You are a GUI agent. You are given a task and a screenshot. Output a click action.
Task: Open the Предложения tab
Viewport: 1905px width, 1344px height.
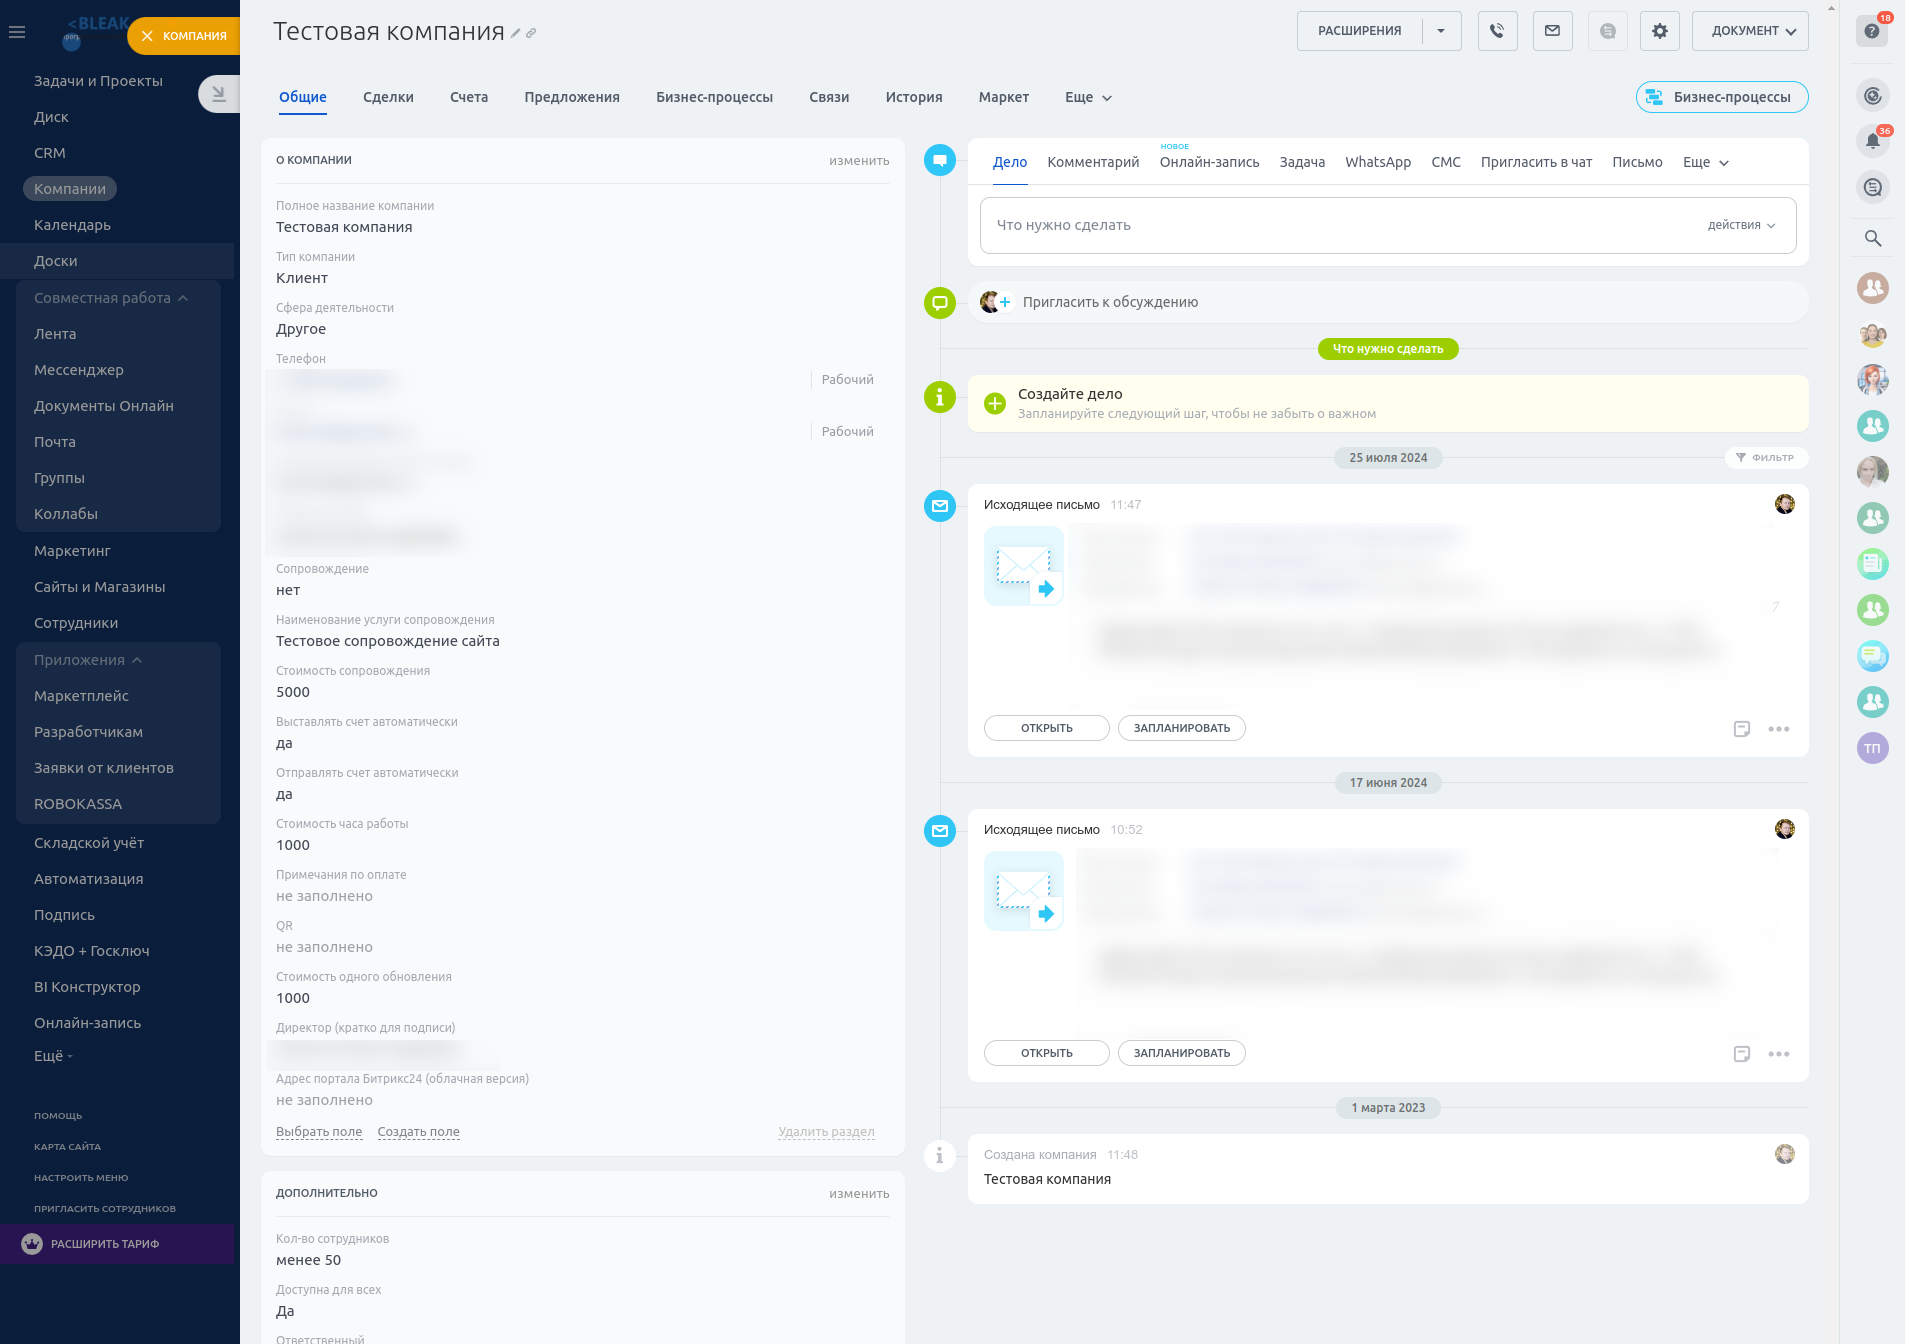pyautogui.click(x=572, y=98)
